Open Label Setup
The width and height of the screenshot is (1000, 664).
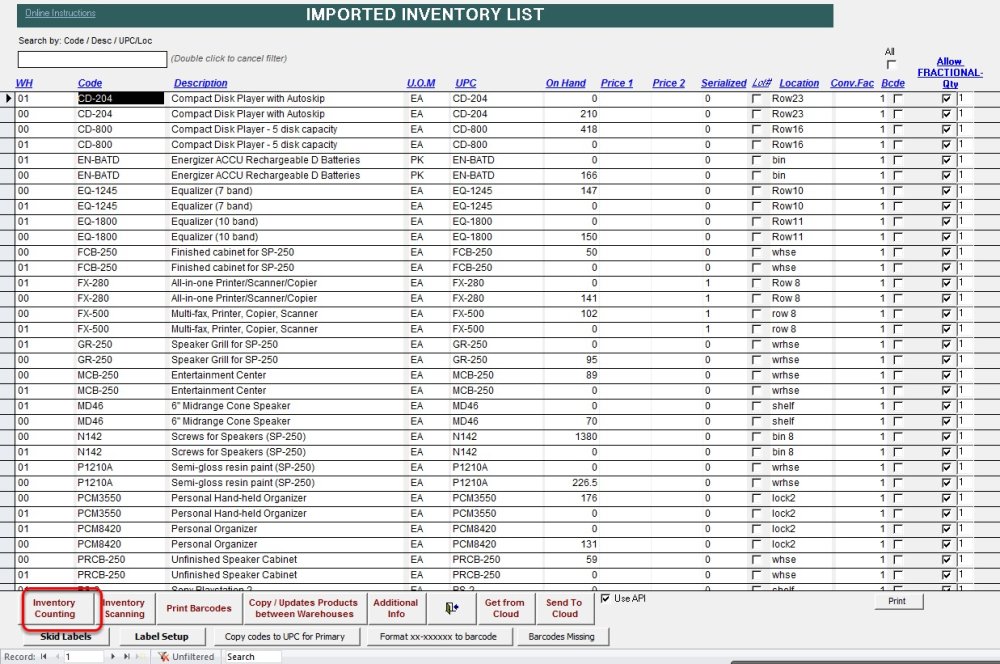tap(161, 636)
